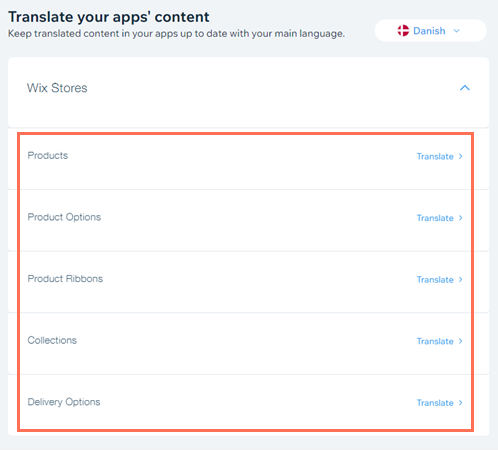Collapse the Wix Stores section chevron
The width and height of the screenshot is (498, 450).
[465, 88]
